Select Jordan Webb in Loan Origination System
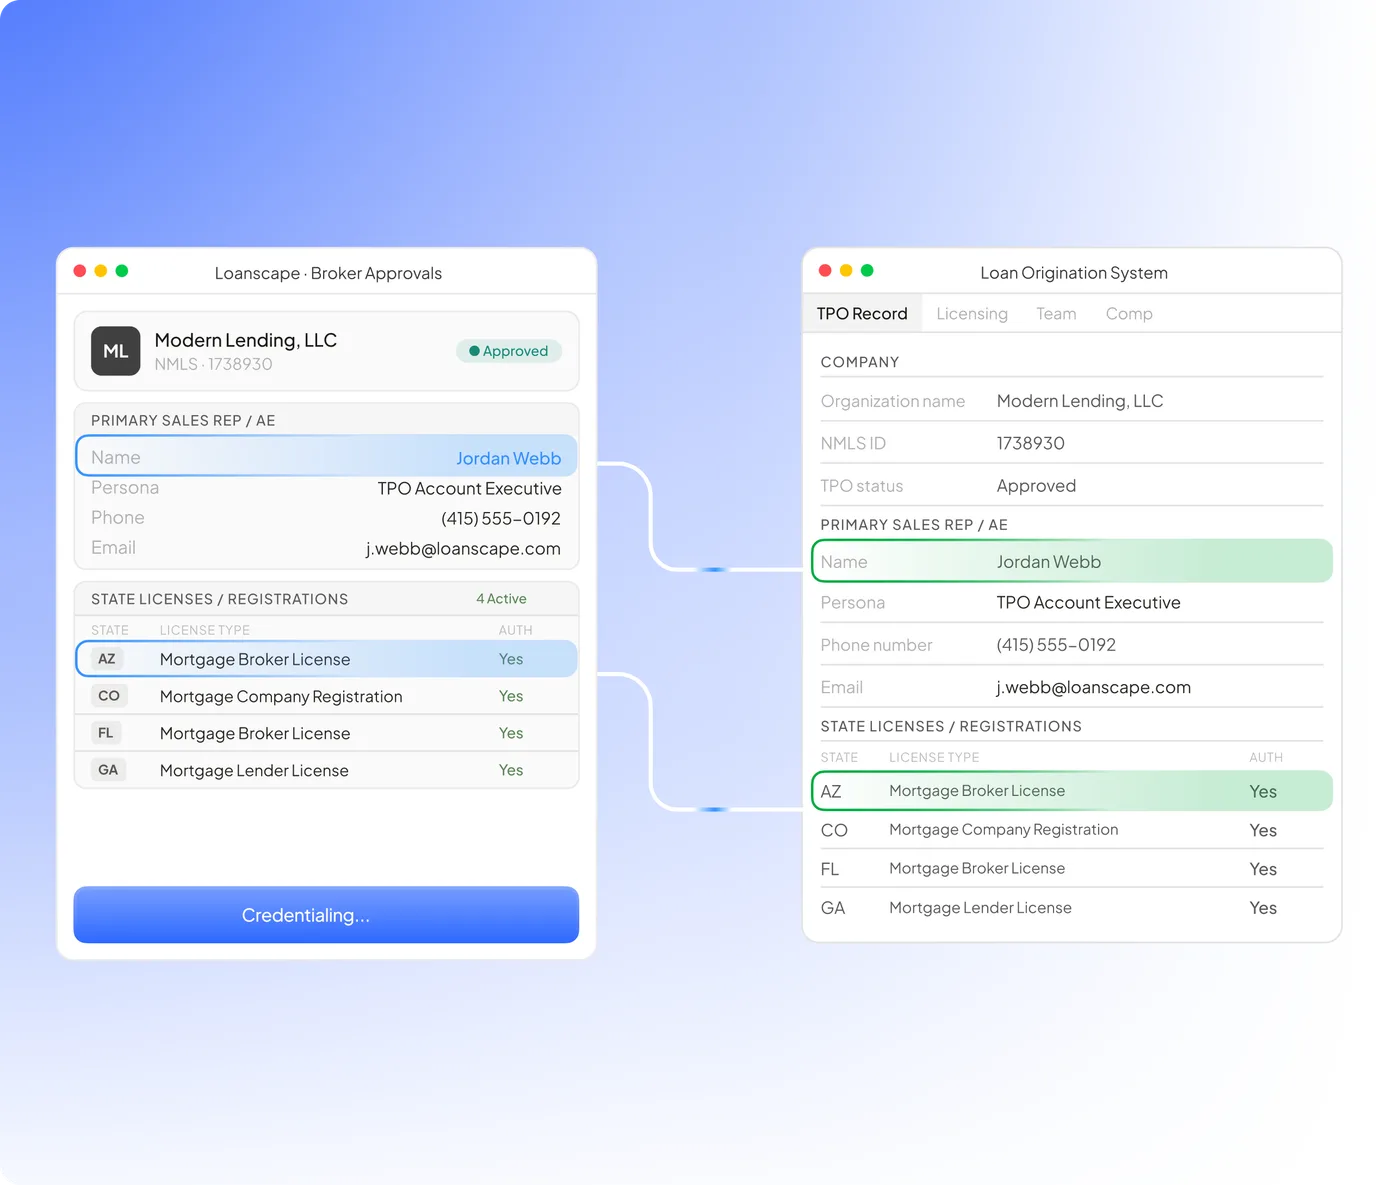 click(1049, 562)
